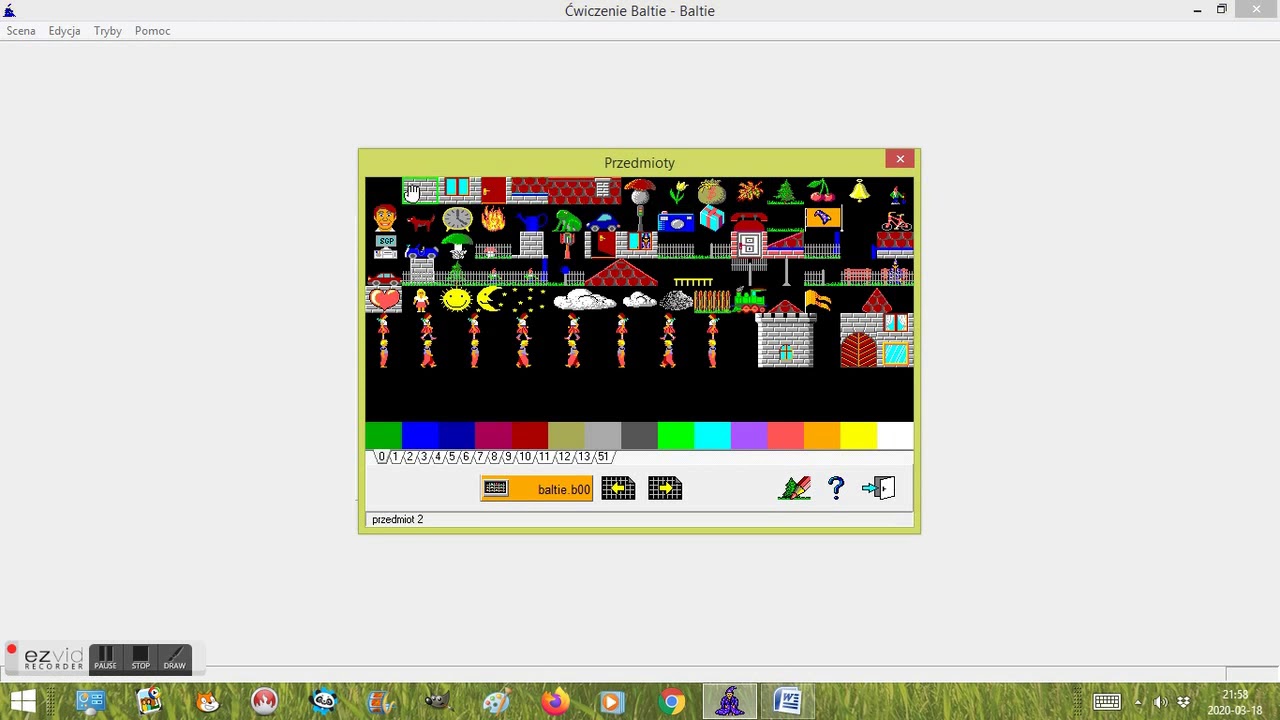
Task: Select the gray castle tower object
Action: [x=786, y=332]
